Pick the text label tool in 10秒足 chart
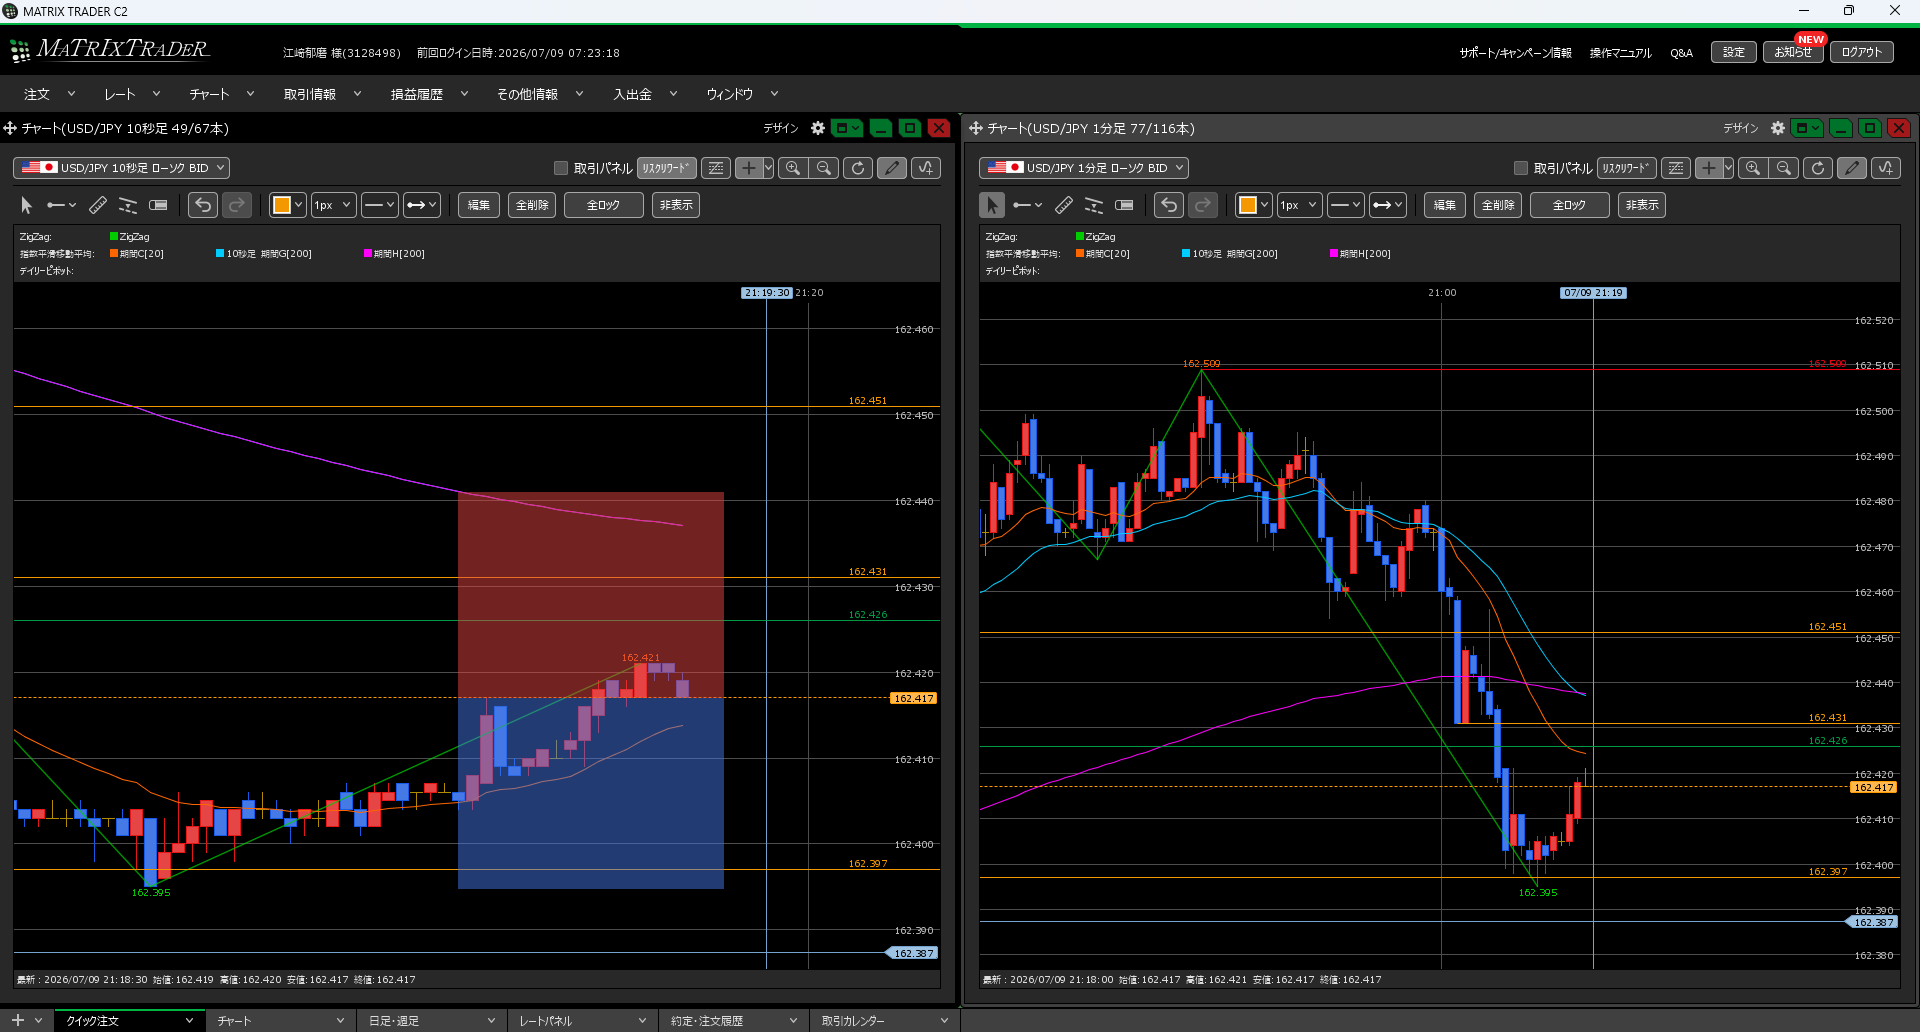This screenshot has width=1920, height=1032. tap(158, 205)
